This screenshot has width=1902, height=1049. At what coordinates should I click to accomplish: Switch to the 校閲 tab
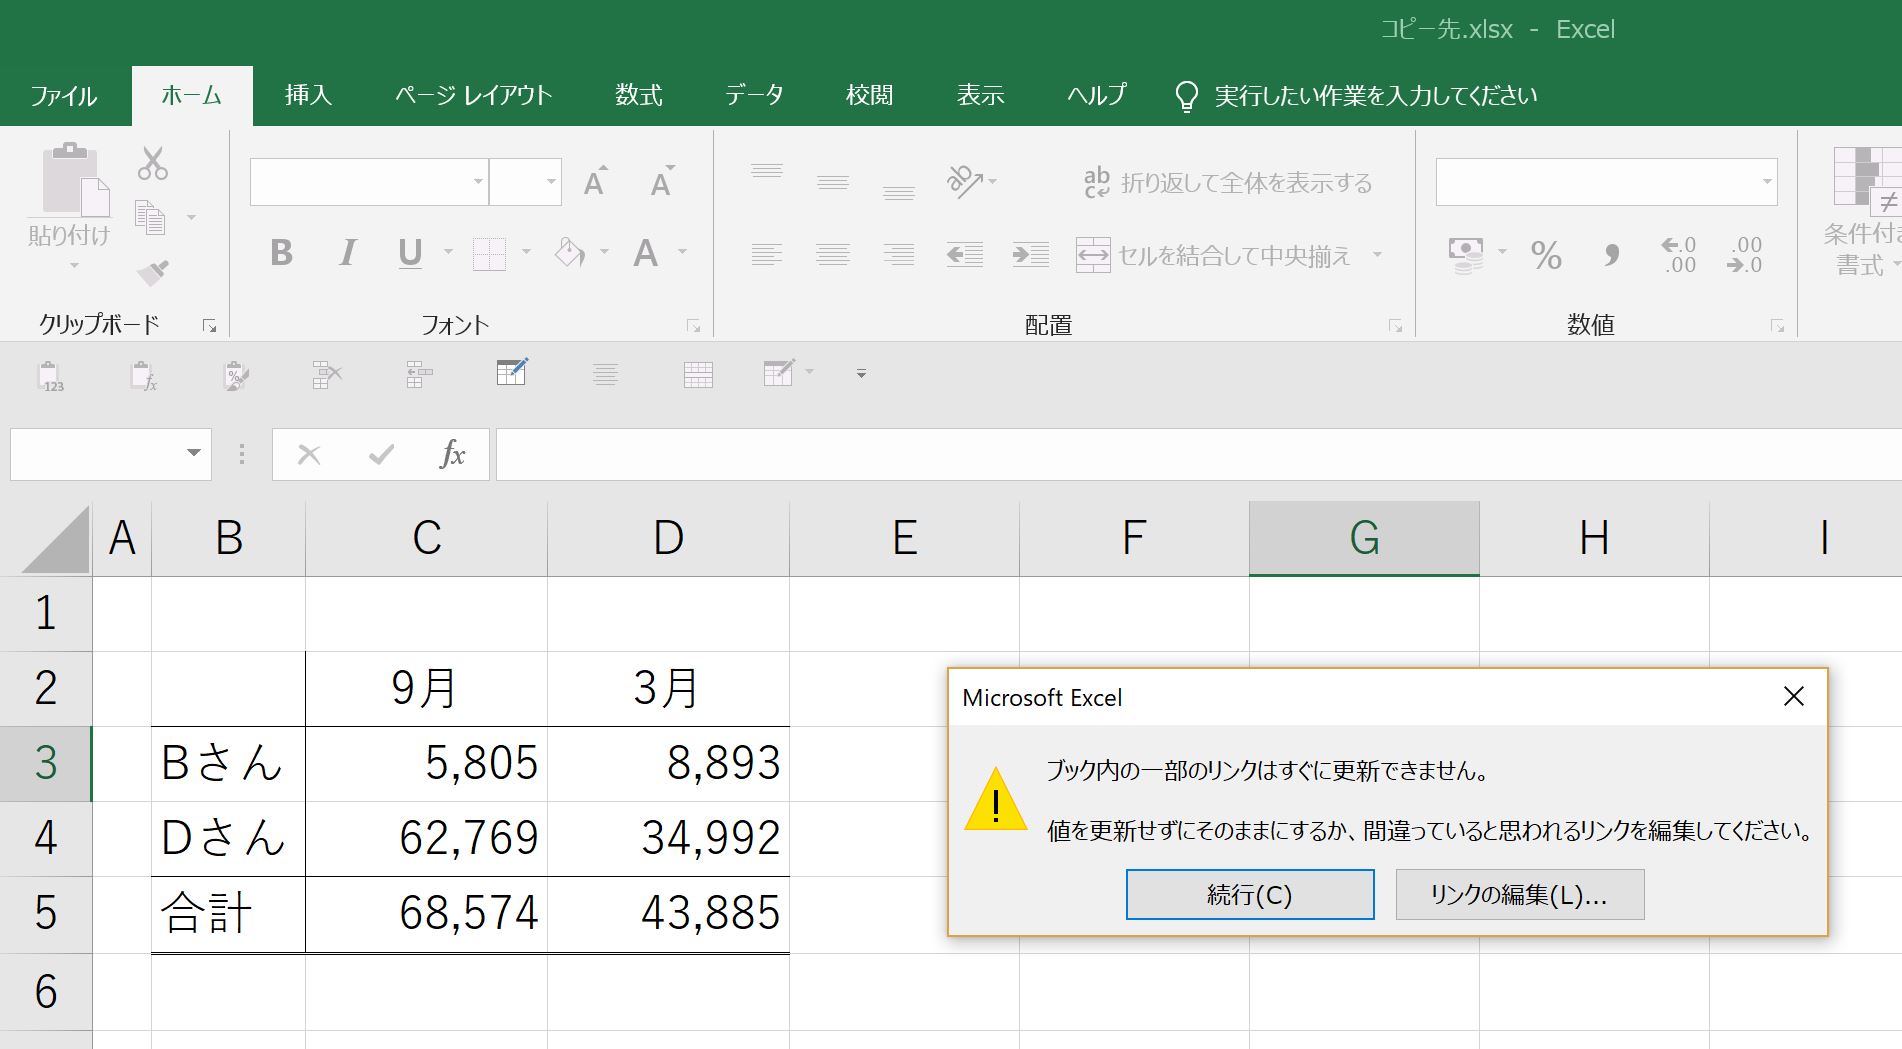869,95
